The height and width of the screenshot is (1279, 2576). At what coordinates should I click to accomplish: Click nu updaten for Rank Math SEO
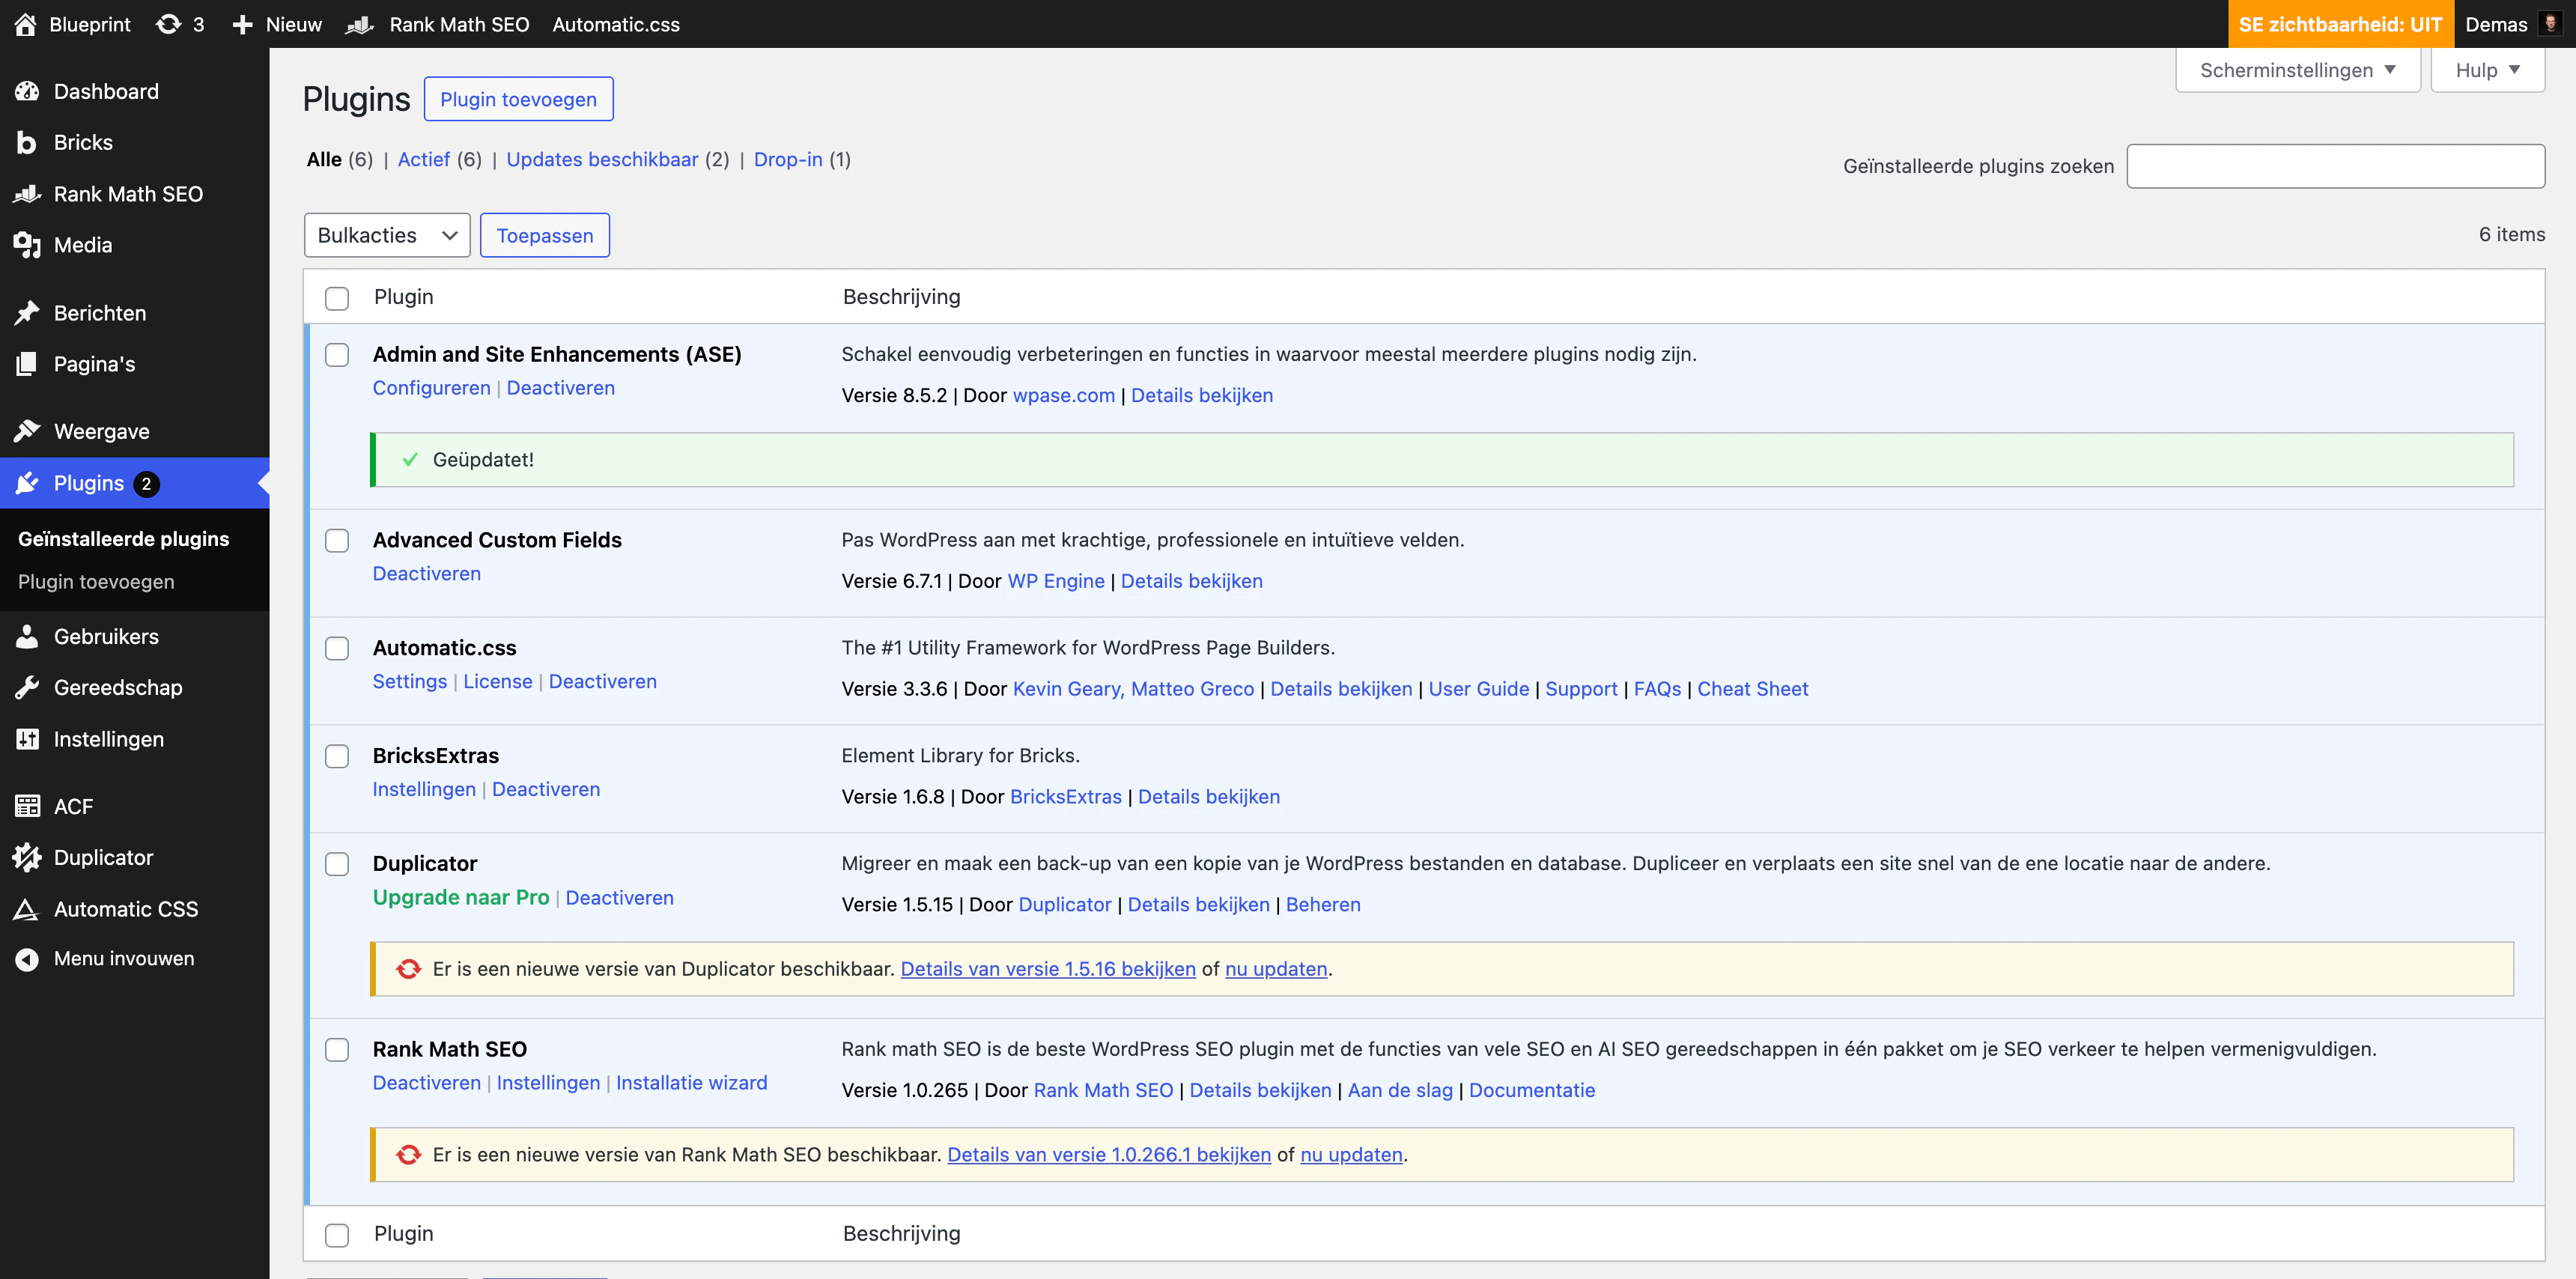pyautogui.click(x=1351, y=1155)
